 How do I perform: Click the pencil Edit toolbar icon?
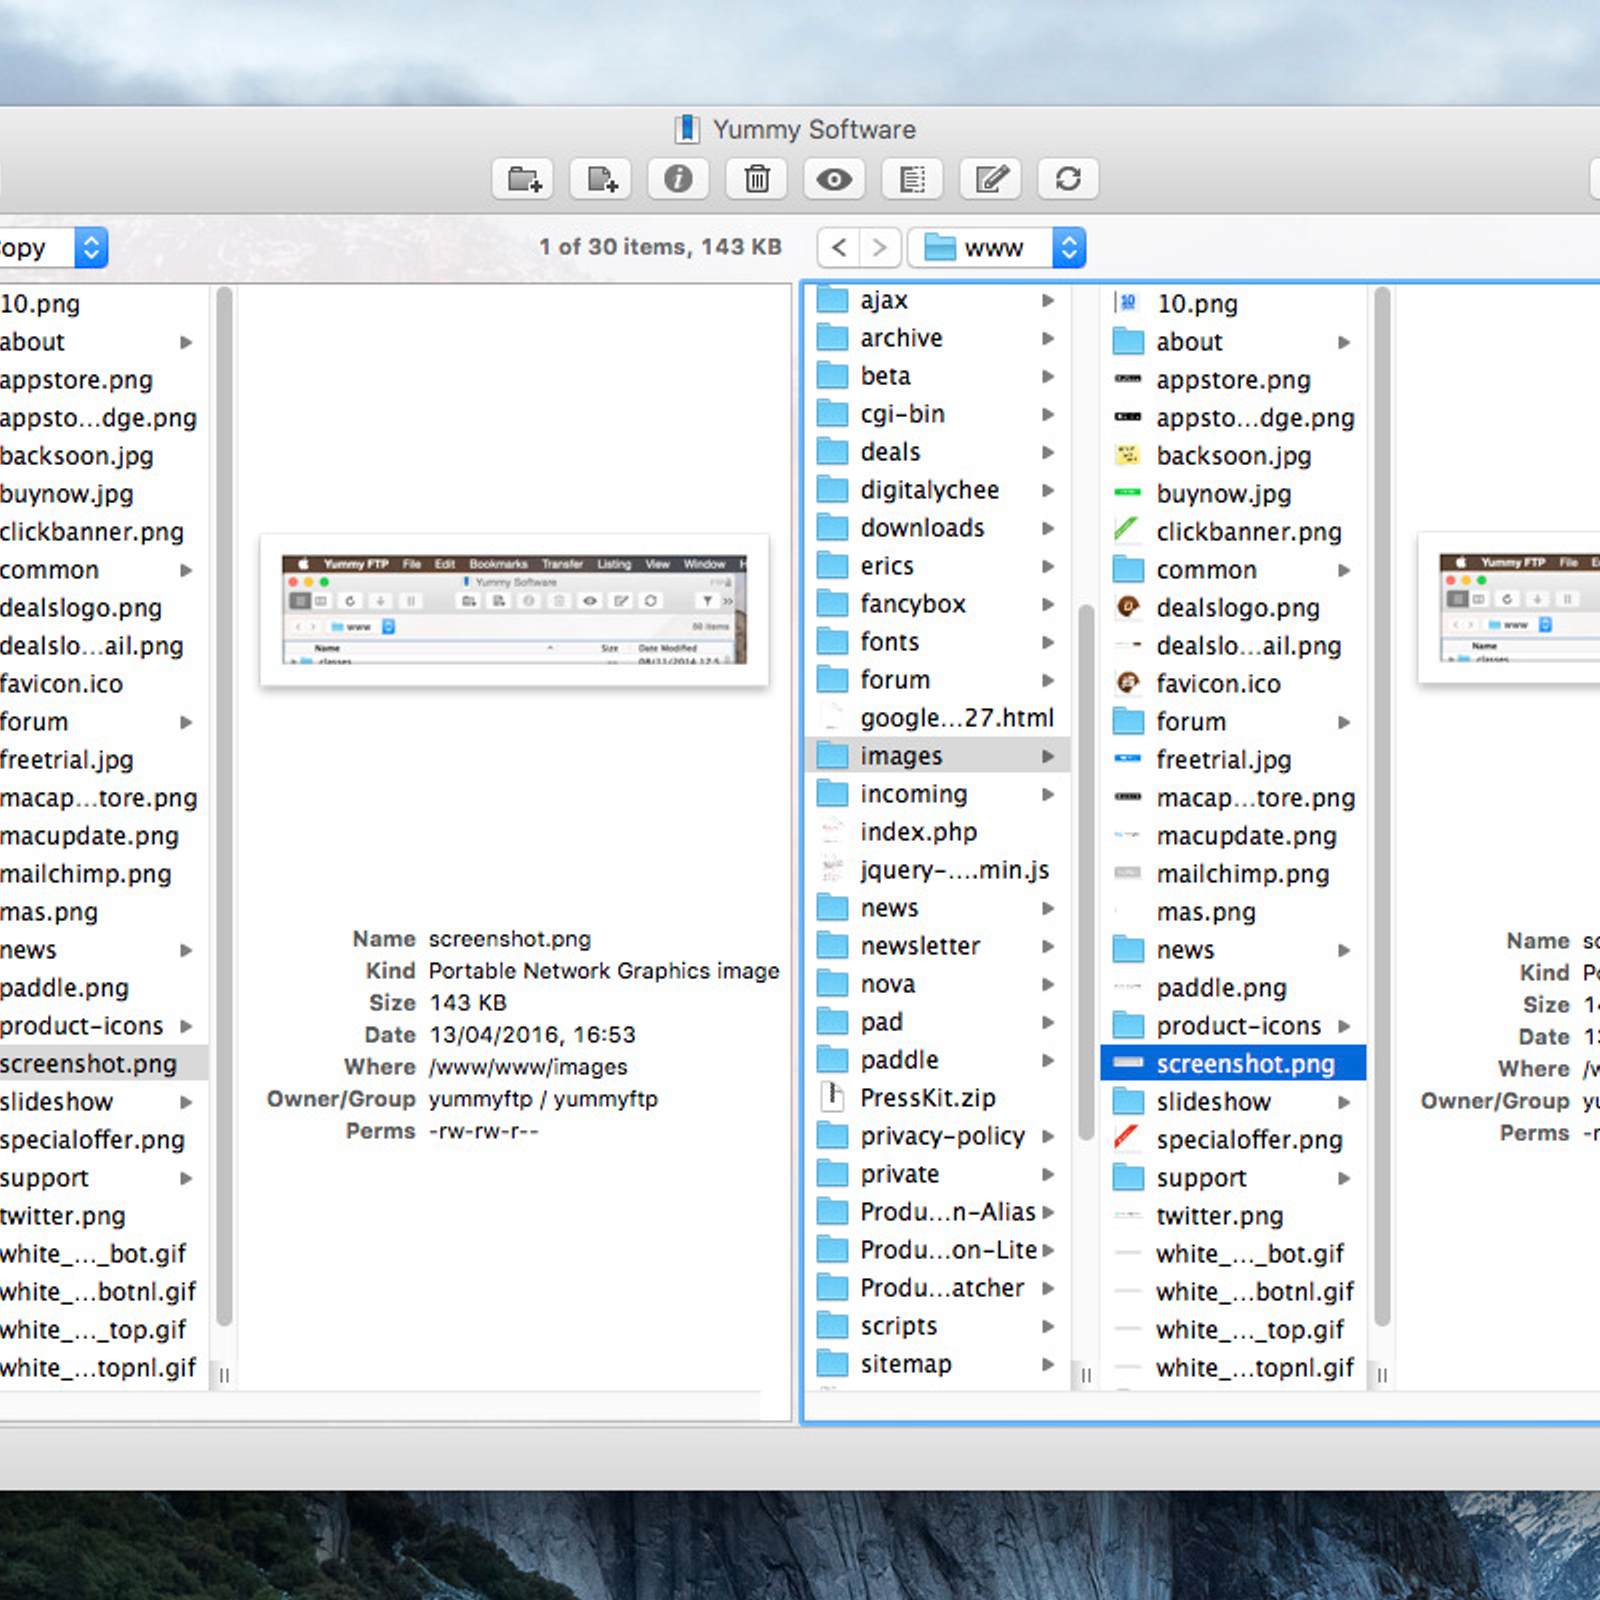990,179
